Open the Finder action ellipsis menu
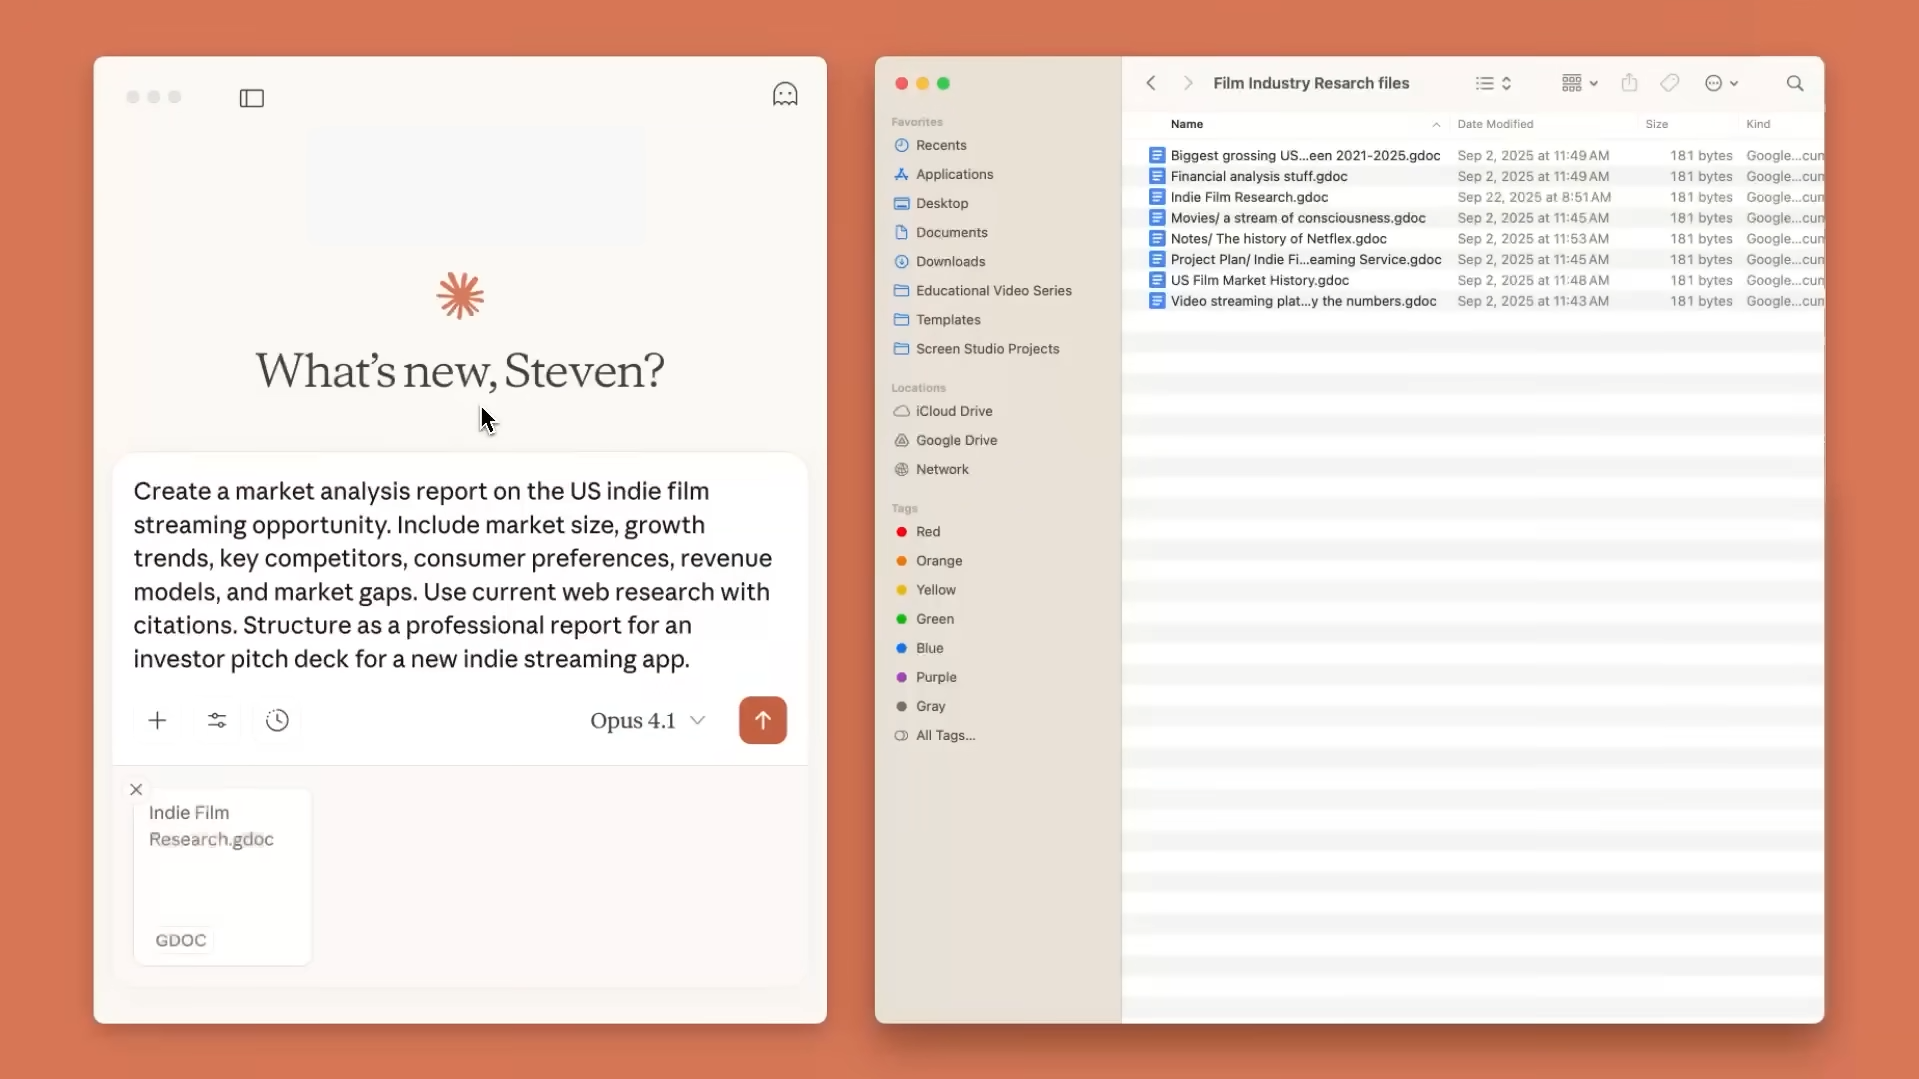This screenshot has width=1919, height=1079. pos(1720,84)
